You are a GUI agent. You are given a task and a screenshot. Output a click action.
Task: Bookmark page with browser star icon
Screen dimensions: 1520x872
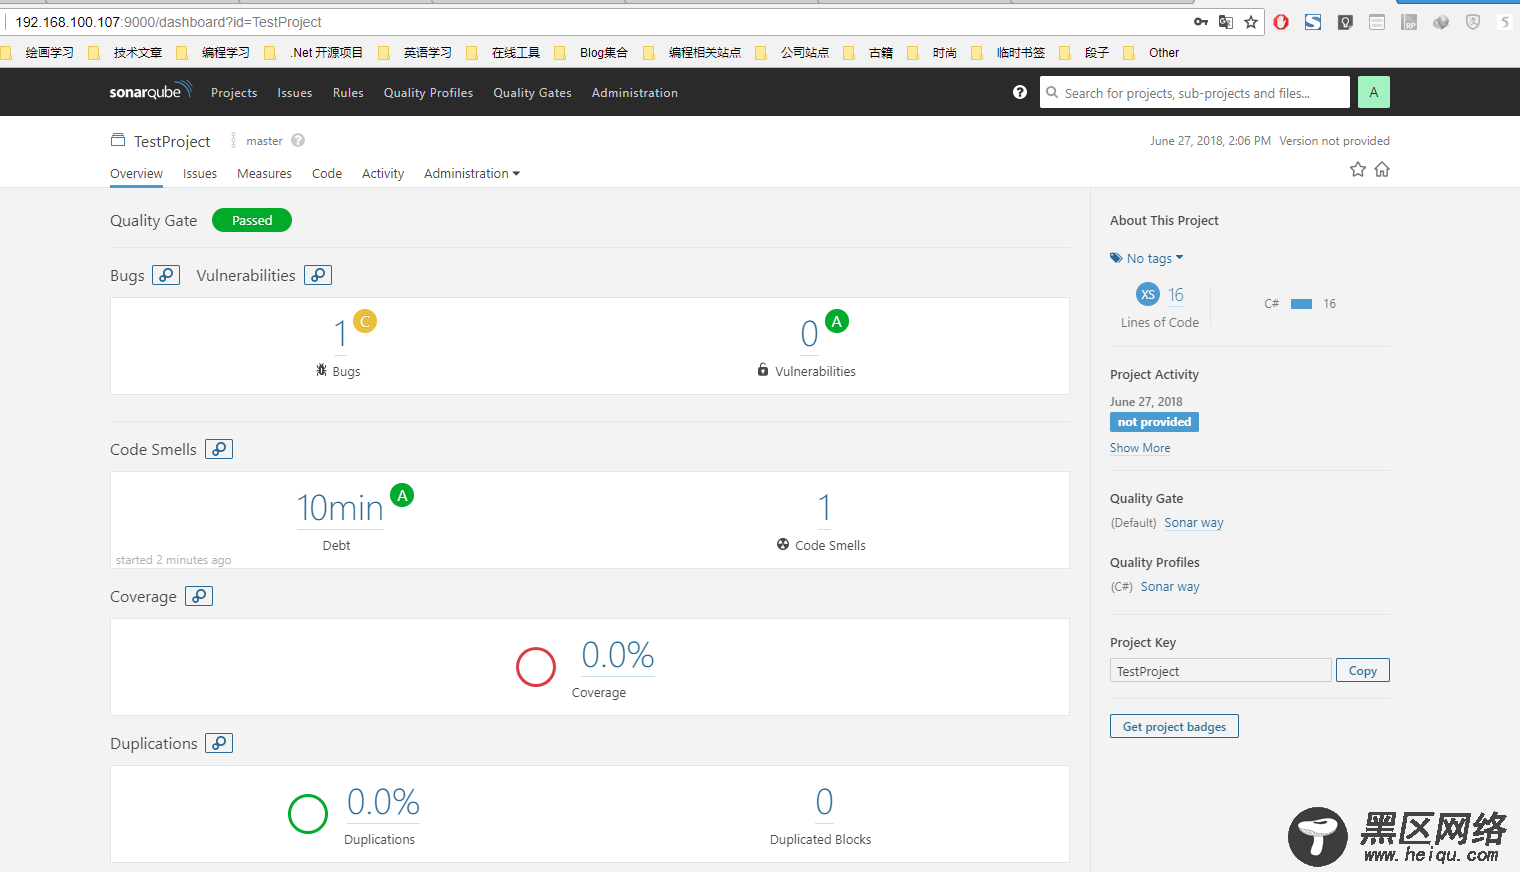(1251, 22)
